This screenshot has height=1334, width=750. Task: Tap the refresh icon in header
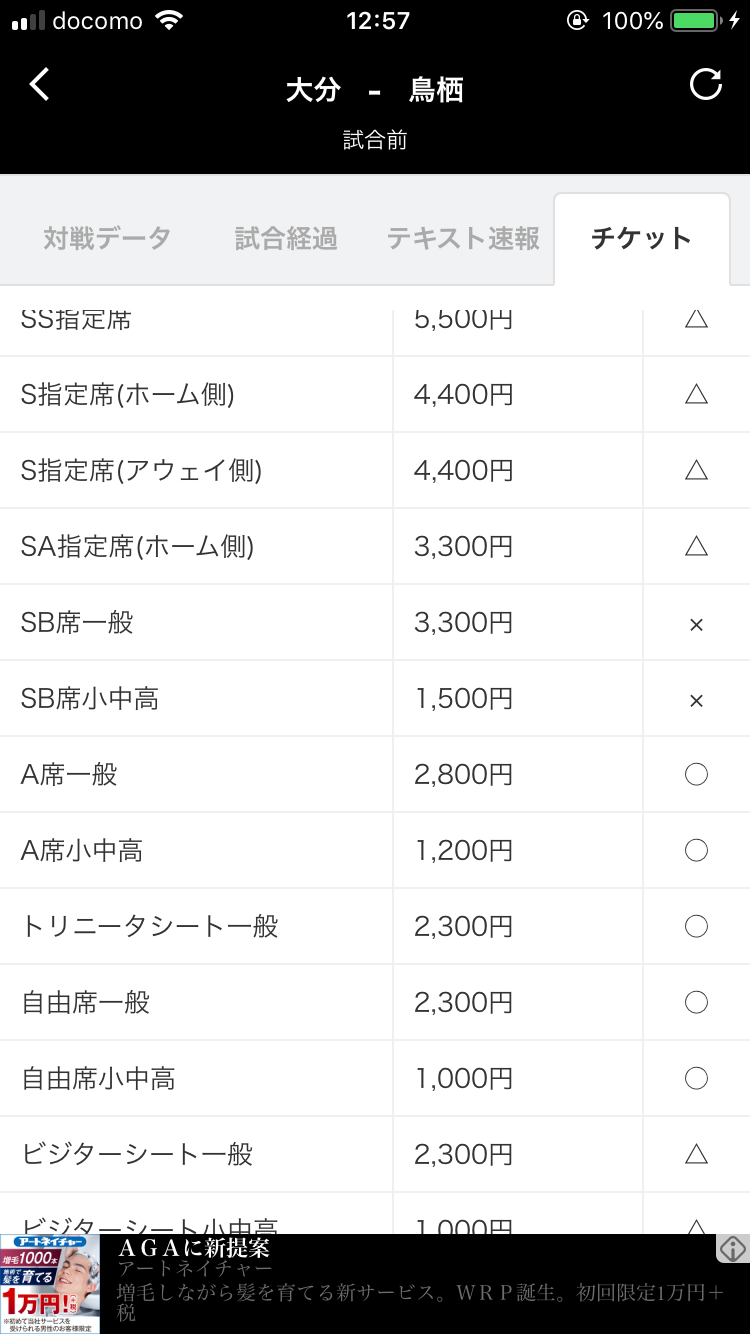click(x=706, y=85)
